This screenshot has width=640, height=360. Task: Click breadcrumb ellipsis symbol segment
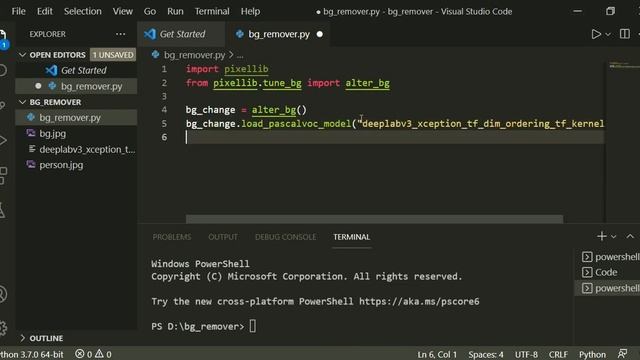240,55
